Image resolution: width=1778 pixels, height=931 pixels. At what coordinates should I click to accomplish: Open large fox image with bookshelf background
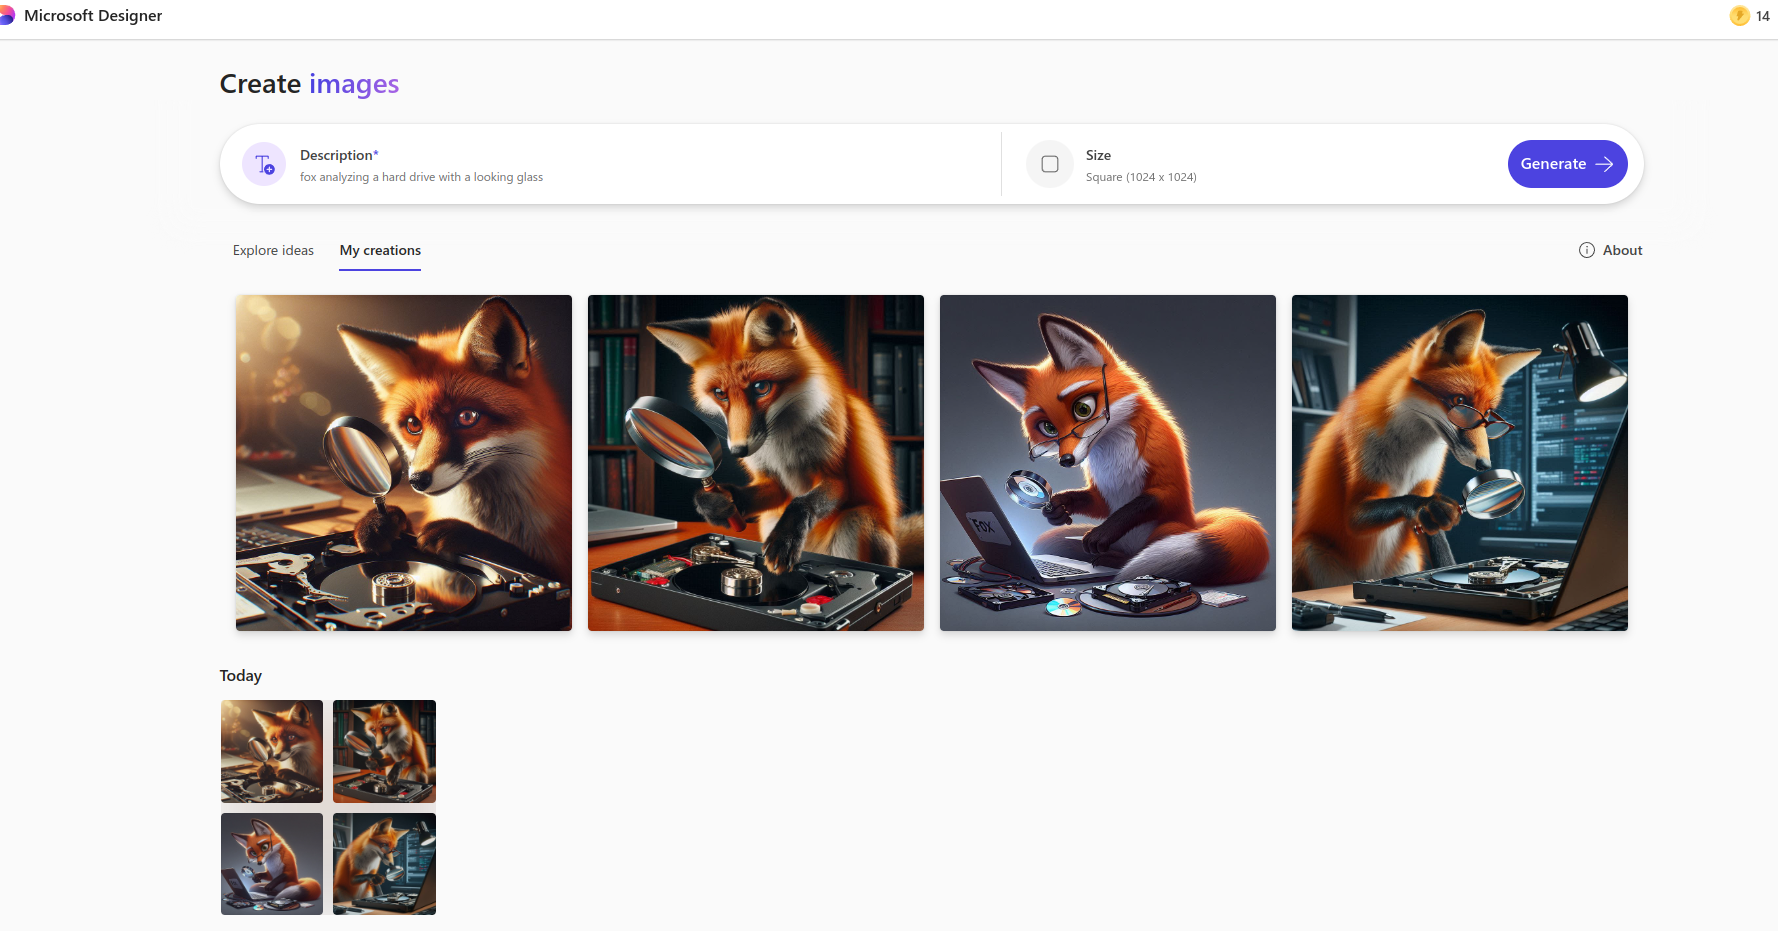click(x=756, y=462)
